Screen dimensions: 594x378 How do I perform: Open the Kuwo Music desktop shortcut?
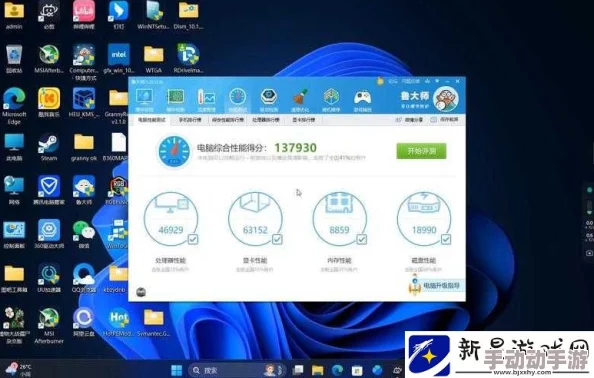[x=49, y=102]
